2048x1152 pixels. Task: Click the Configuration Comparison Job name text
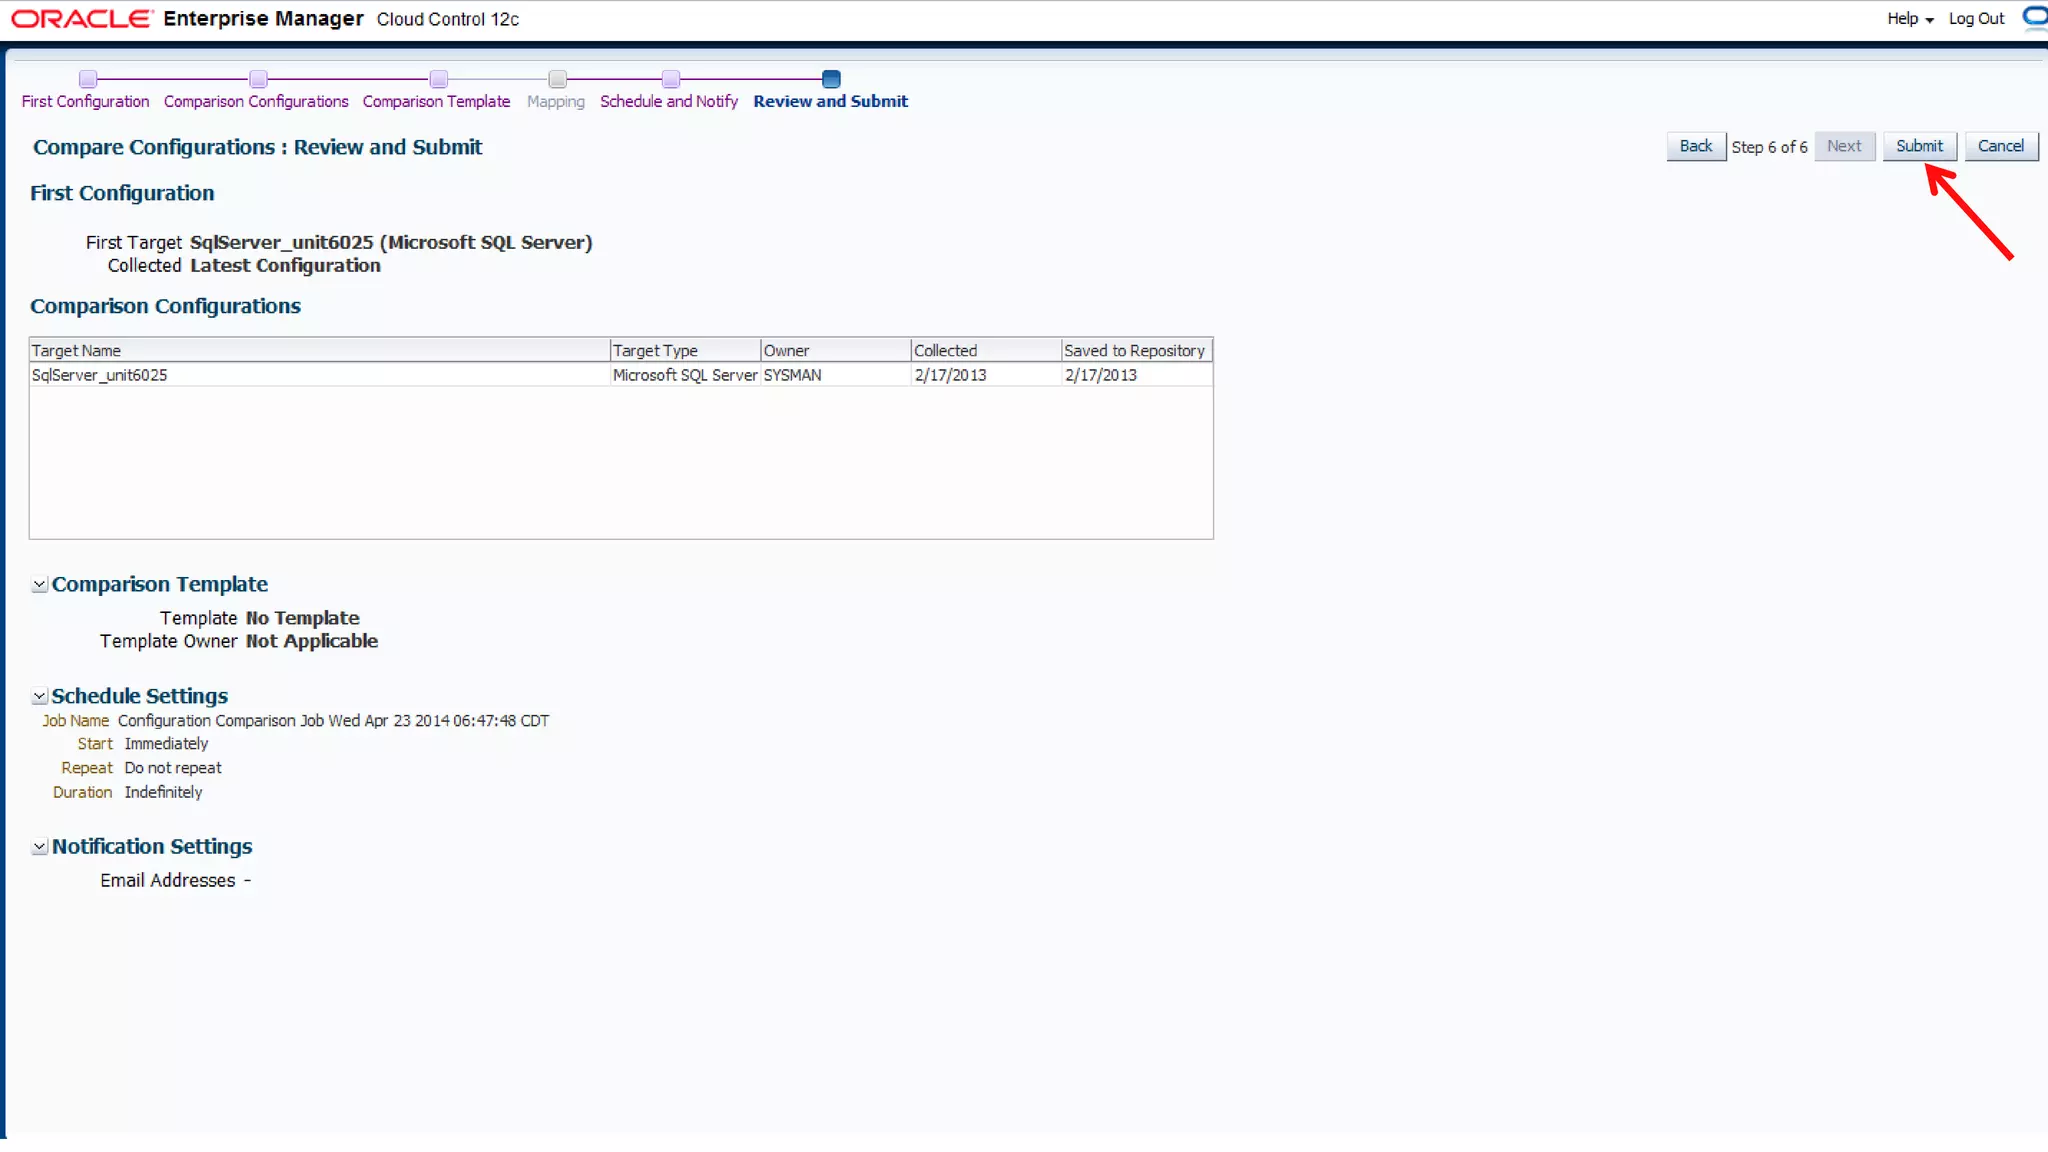(333, 720)
